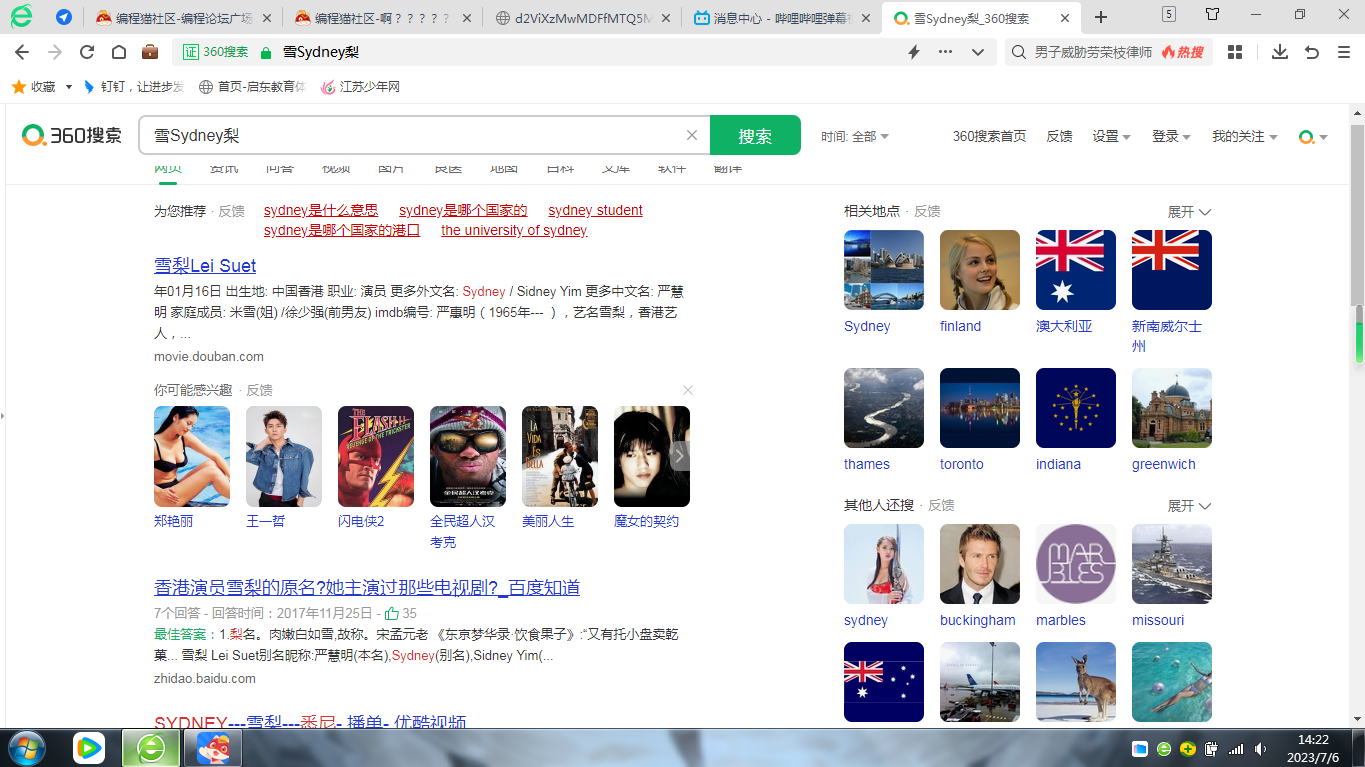
Task: Open the 江苏少年网 bookmark
Action: pos(360,87)
